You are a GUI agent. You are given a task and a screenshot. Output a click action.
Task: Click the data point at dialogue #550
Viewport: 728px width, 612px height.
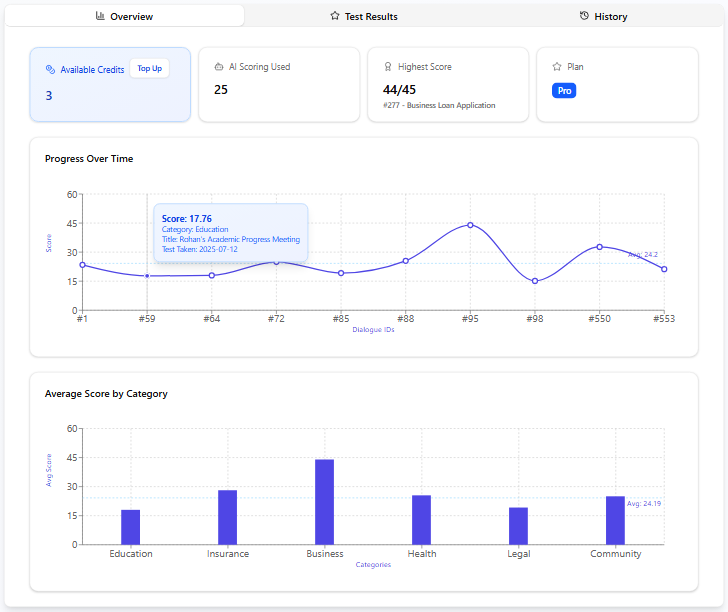(600, 246)
